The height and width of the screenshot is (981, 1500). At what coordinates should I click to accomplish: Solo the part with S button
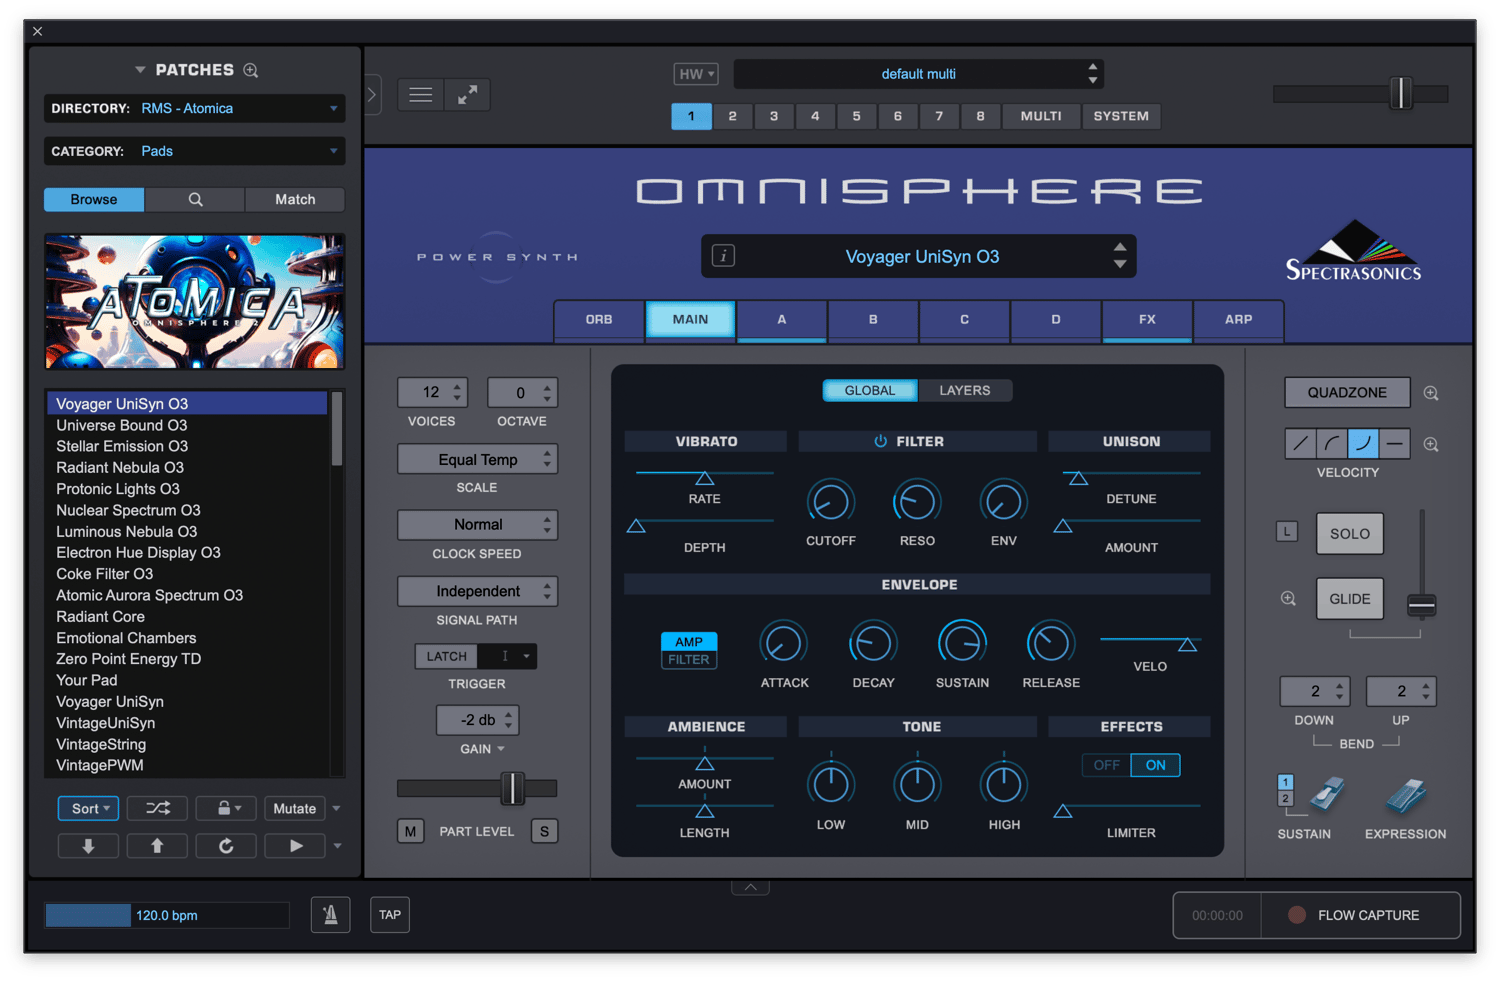coord(544,831)
